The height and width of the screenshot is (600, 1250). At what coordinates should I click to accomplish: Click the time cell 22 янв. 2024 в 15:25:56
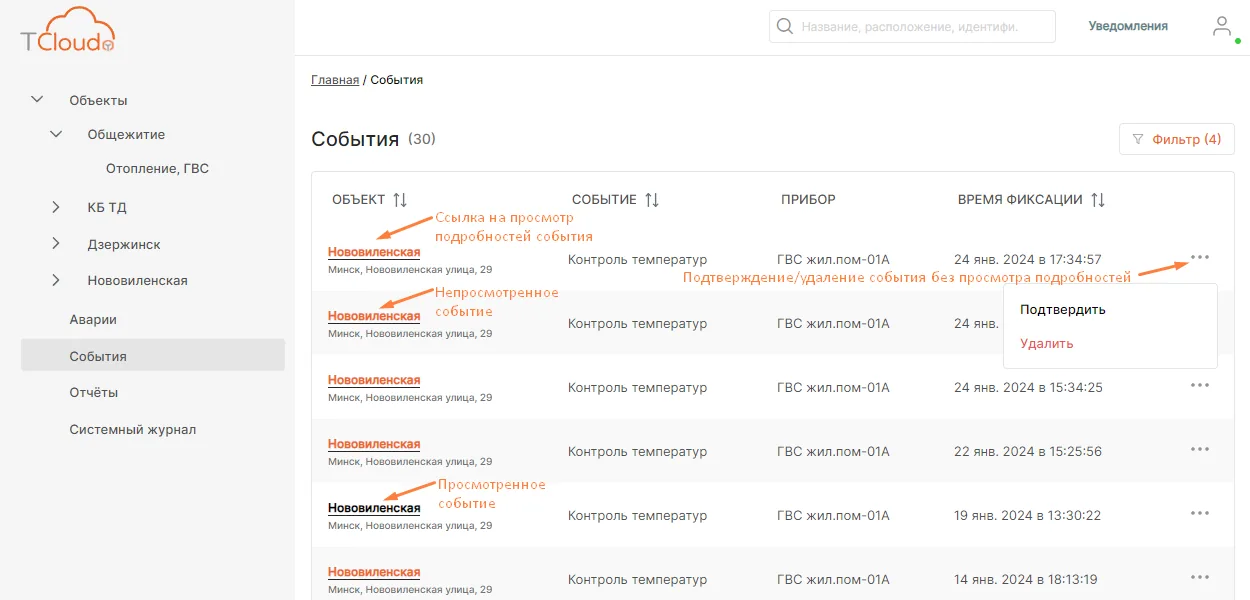(x=1028, y=451)
